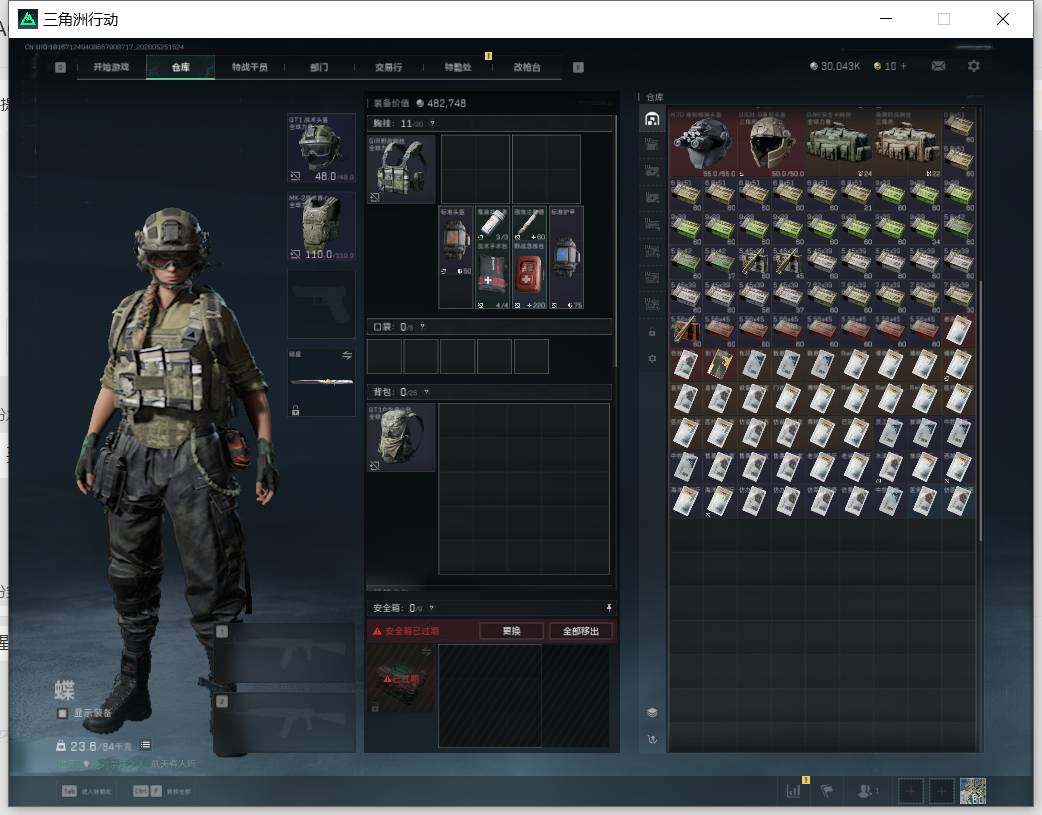
Task: Click primary weapon slot 2
Action: (284, 725)
